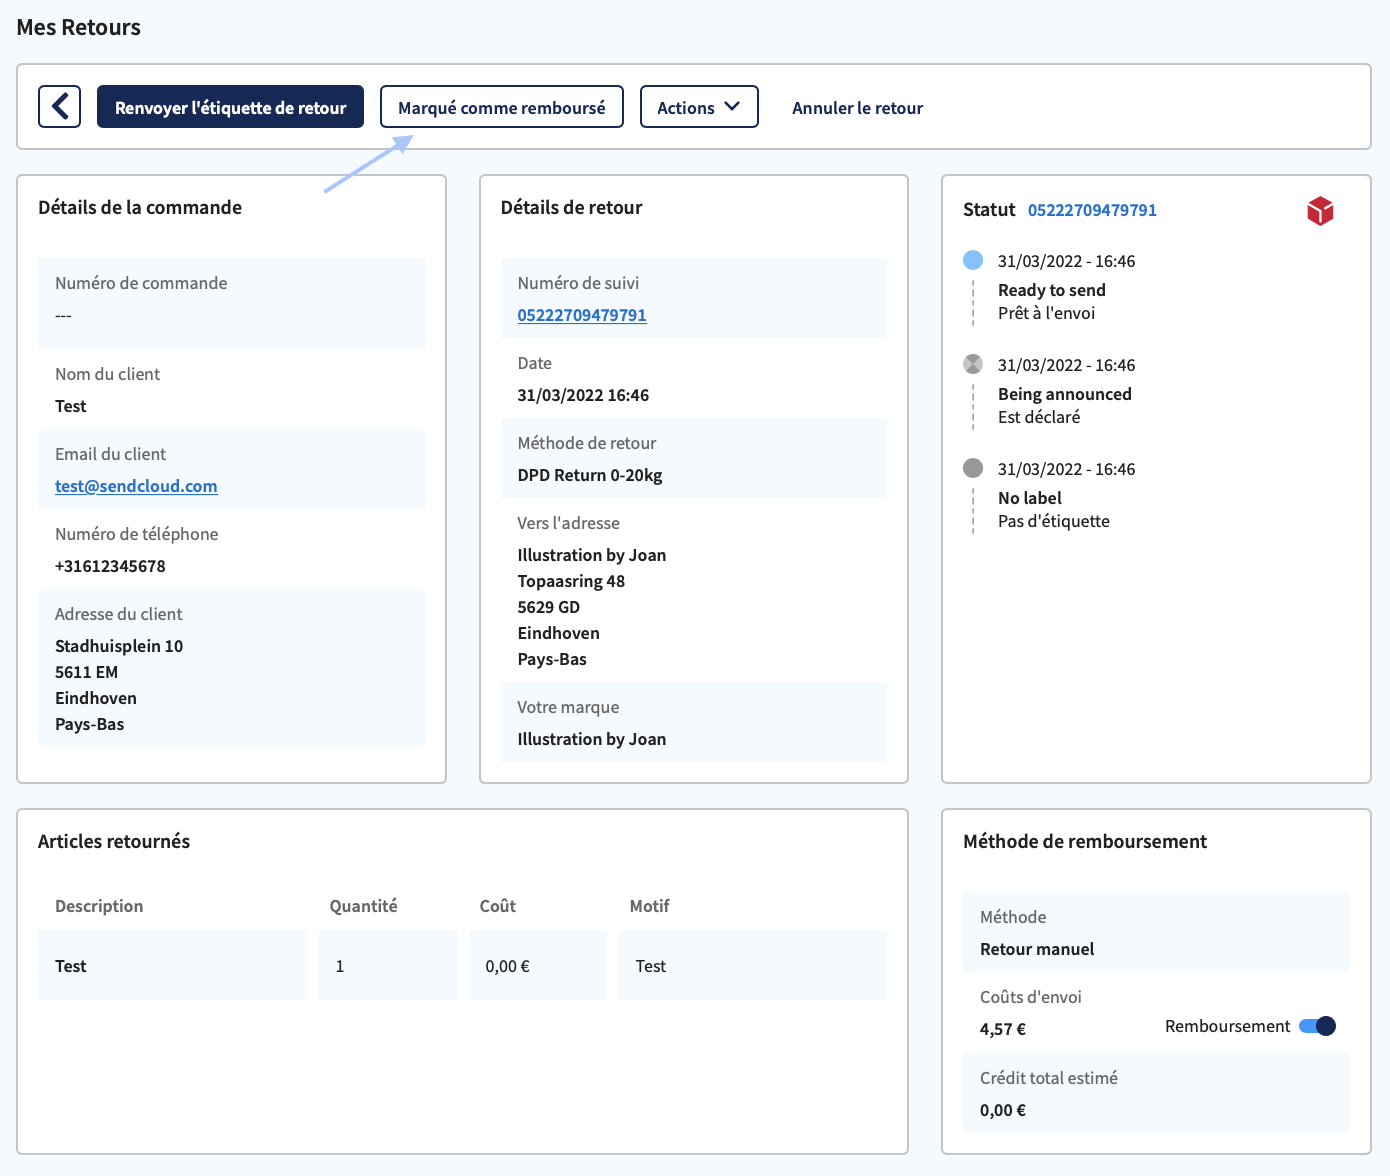
Task: Go back using the left chevron icon
Action: click(60, 107)
